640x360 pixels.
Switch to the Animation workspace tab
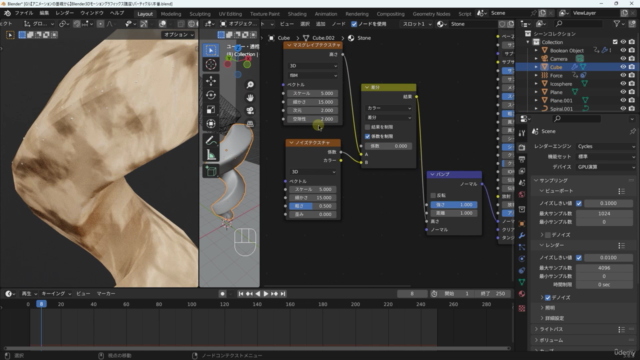click(x=326, y=14)
